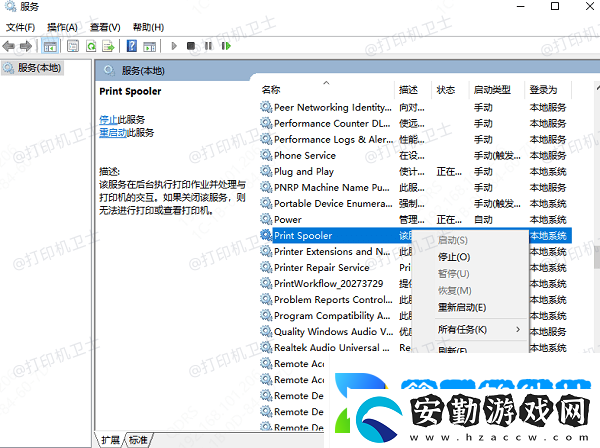Image resolution: width=600 pixels, height=448 pixels.
Task: Open the Help question-mark icon
Action: 132,46
